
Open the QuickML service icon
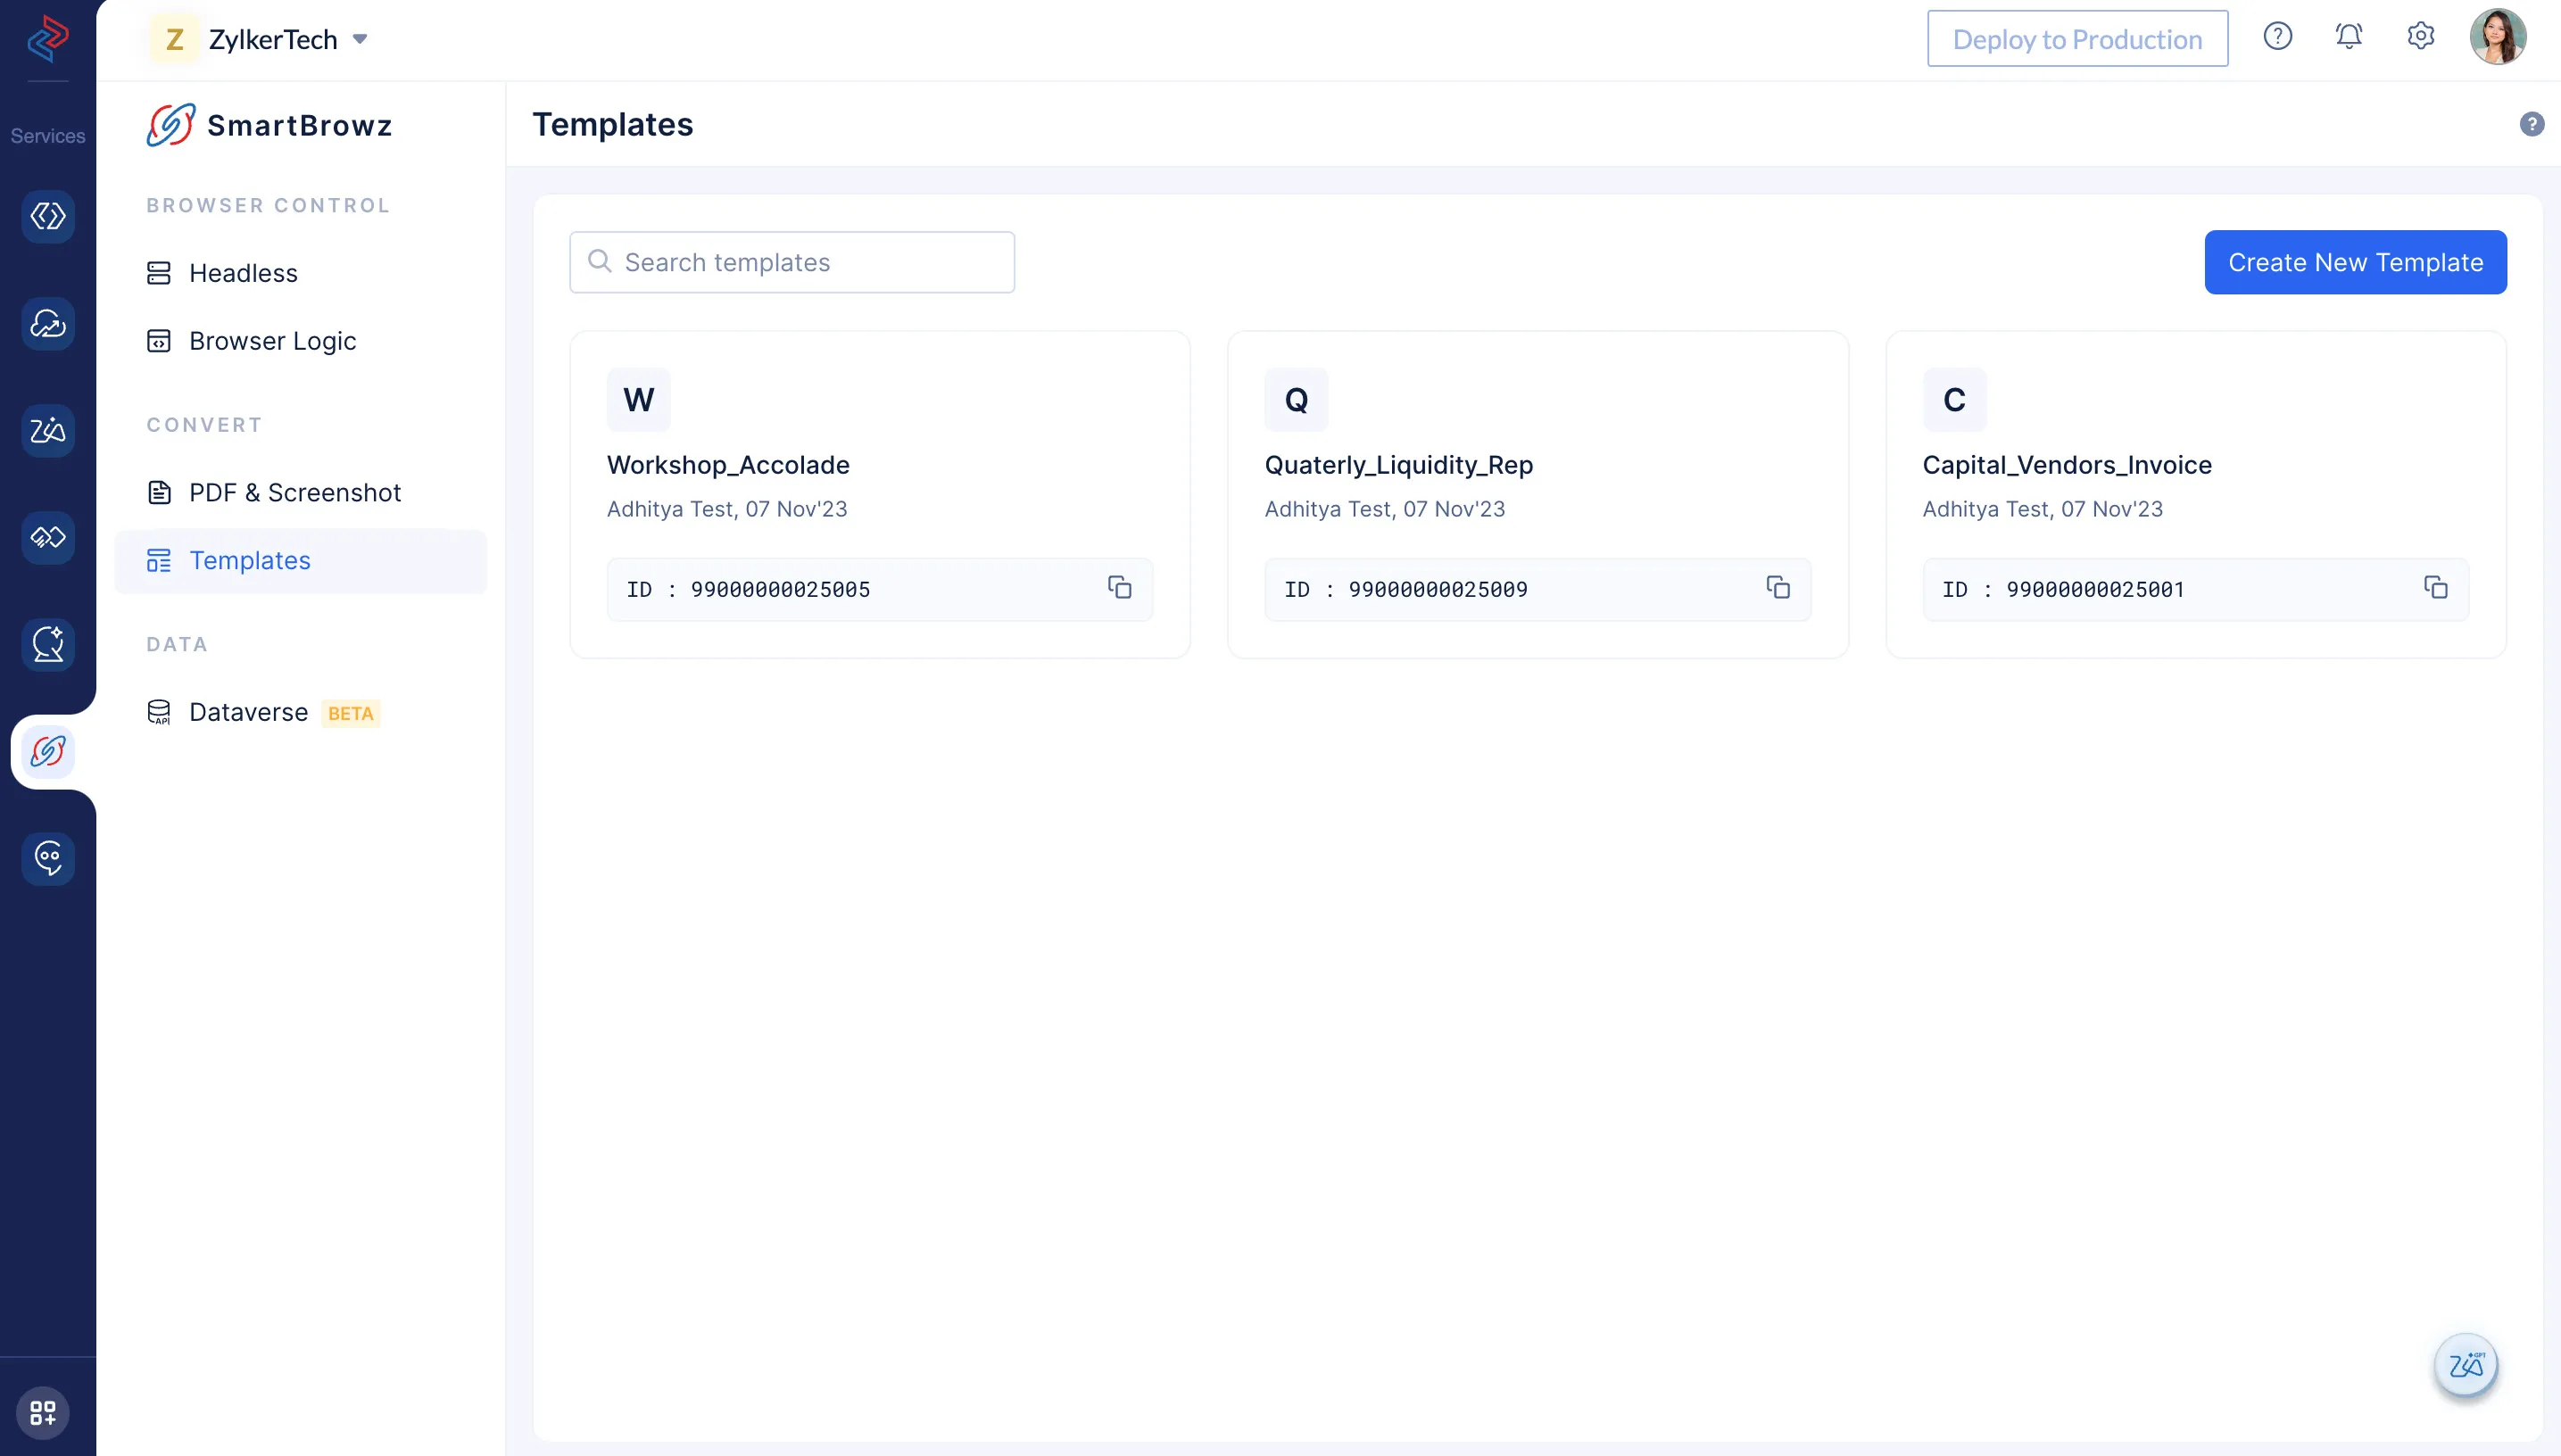tap(48, 644)
